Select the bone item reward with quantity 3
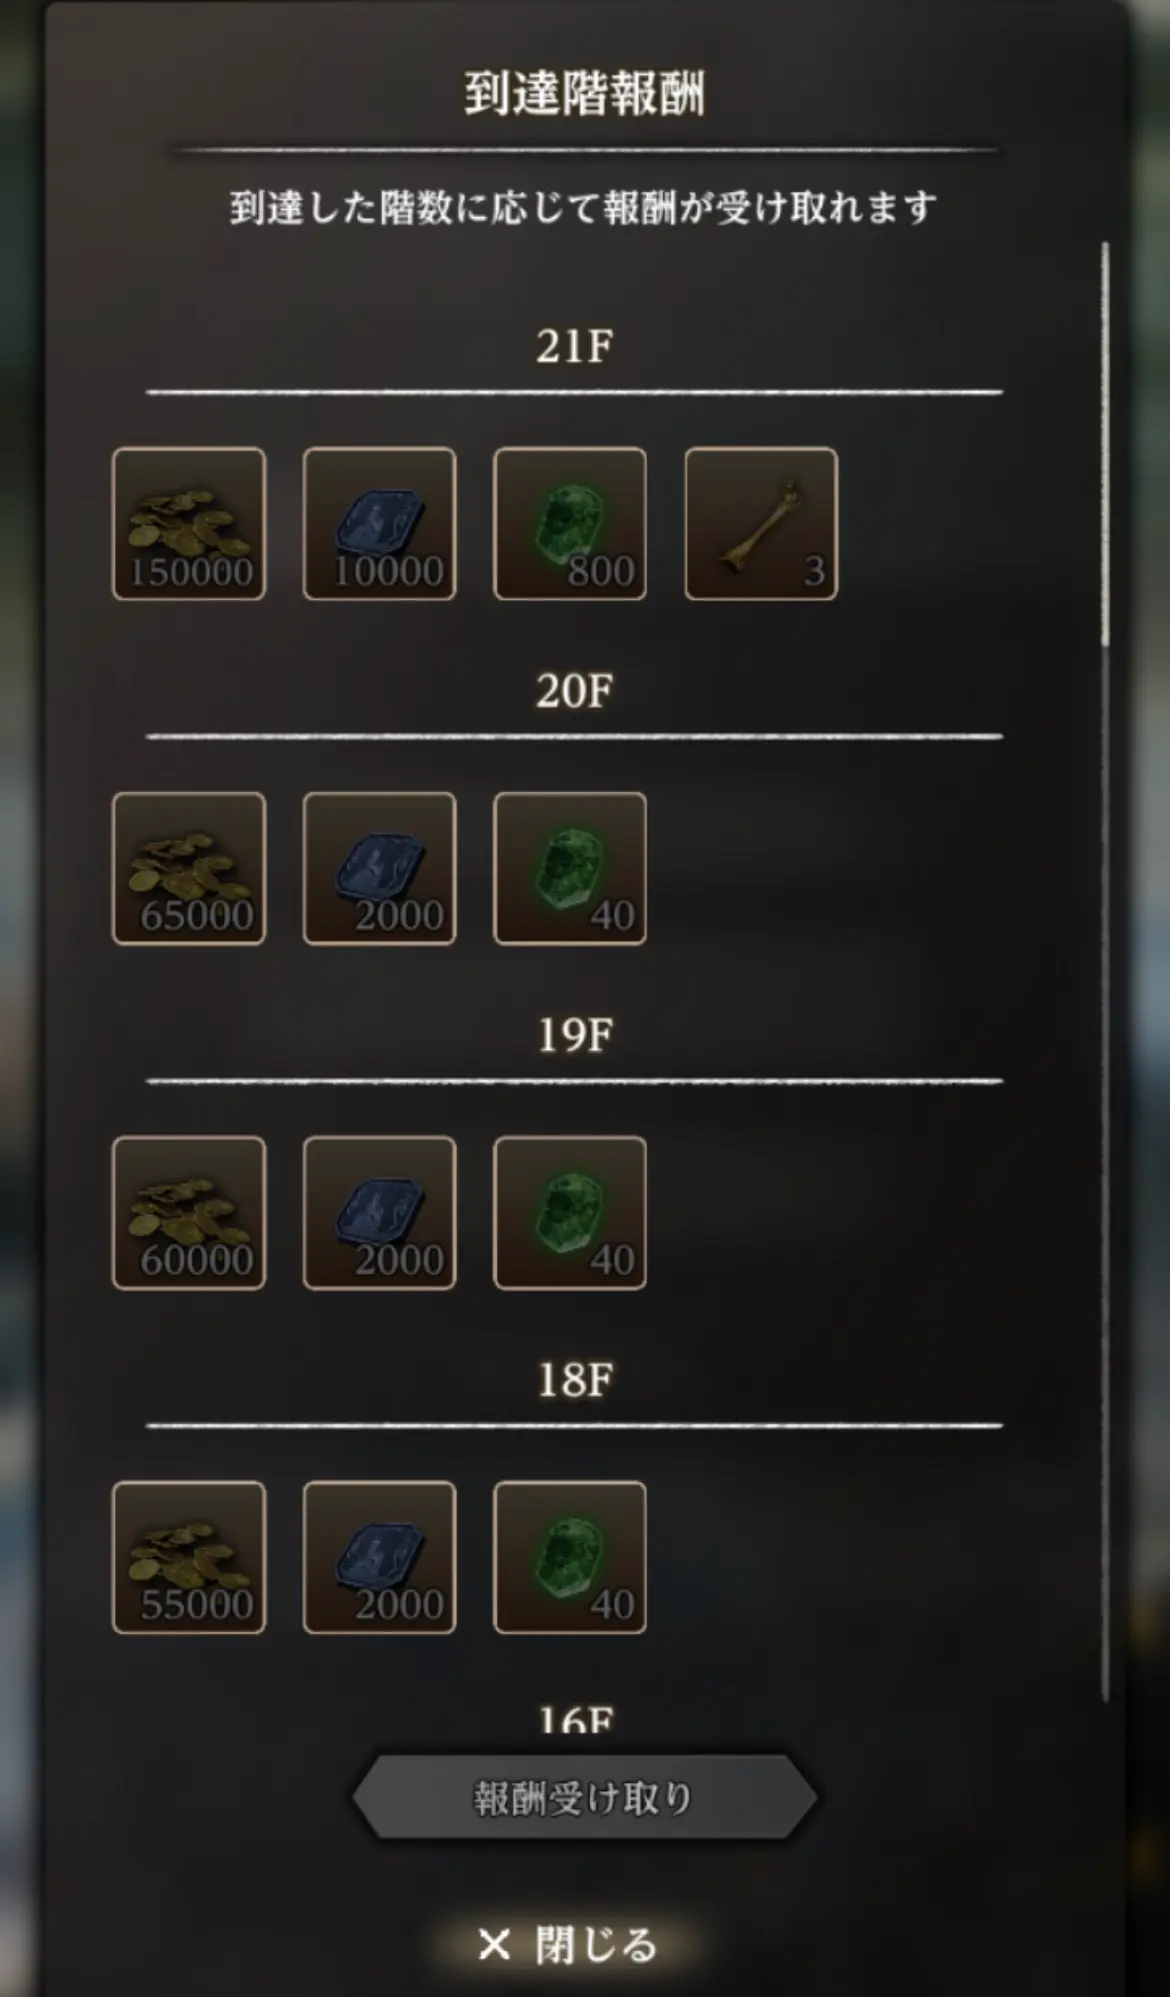1170x1997 pixels. pos(761,523)
